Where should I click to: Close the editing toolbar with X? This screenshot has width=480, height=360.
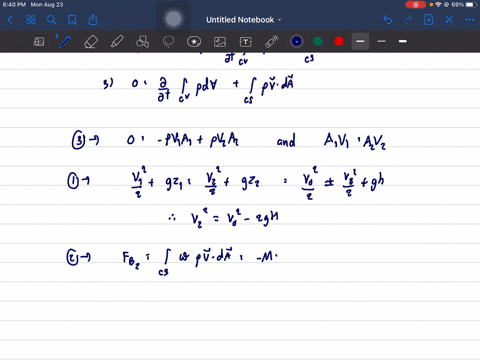click(x=449, y=20)
